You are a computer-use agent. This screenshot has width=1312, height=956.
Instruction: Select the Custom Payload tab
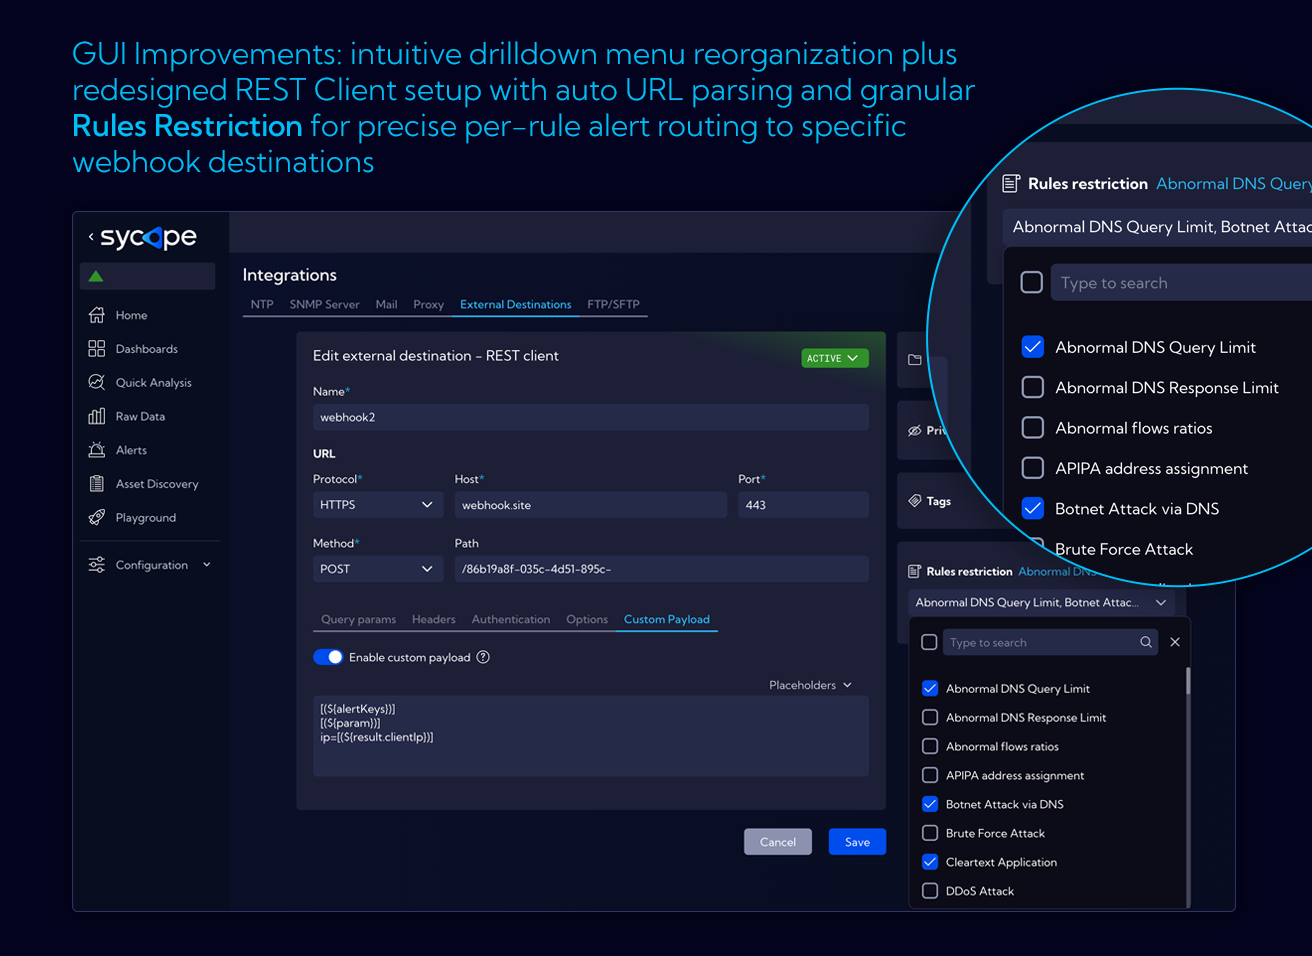[667, 619]
